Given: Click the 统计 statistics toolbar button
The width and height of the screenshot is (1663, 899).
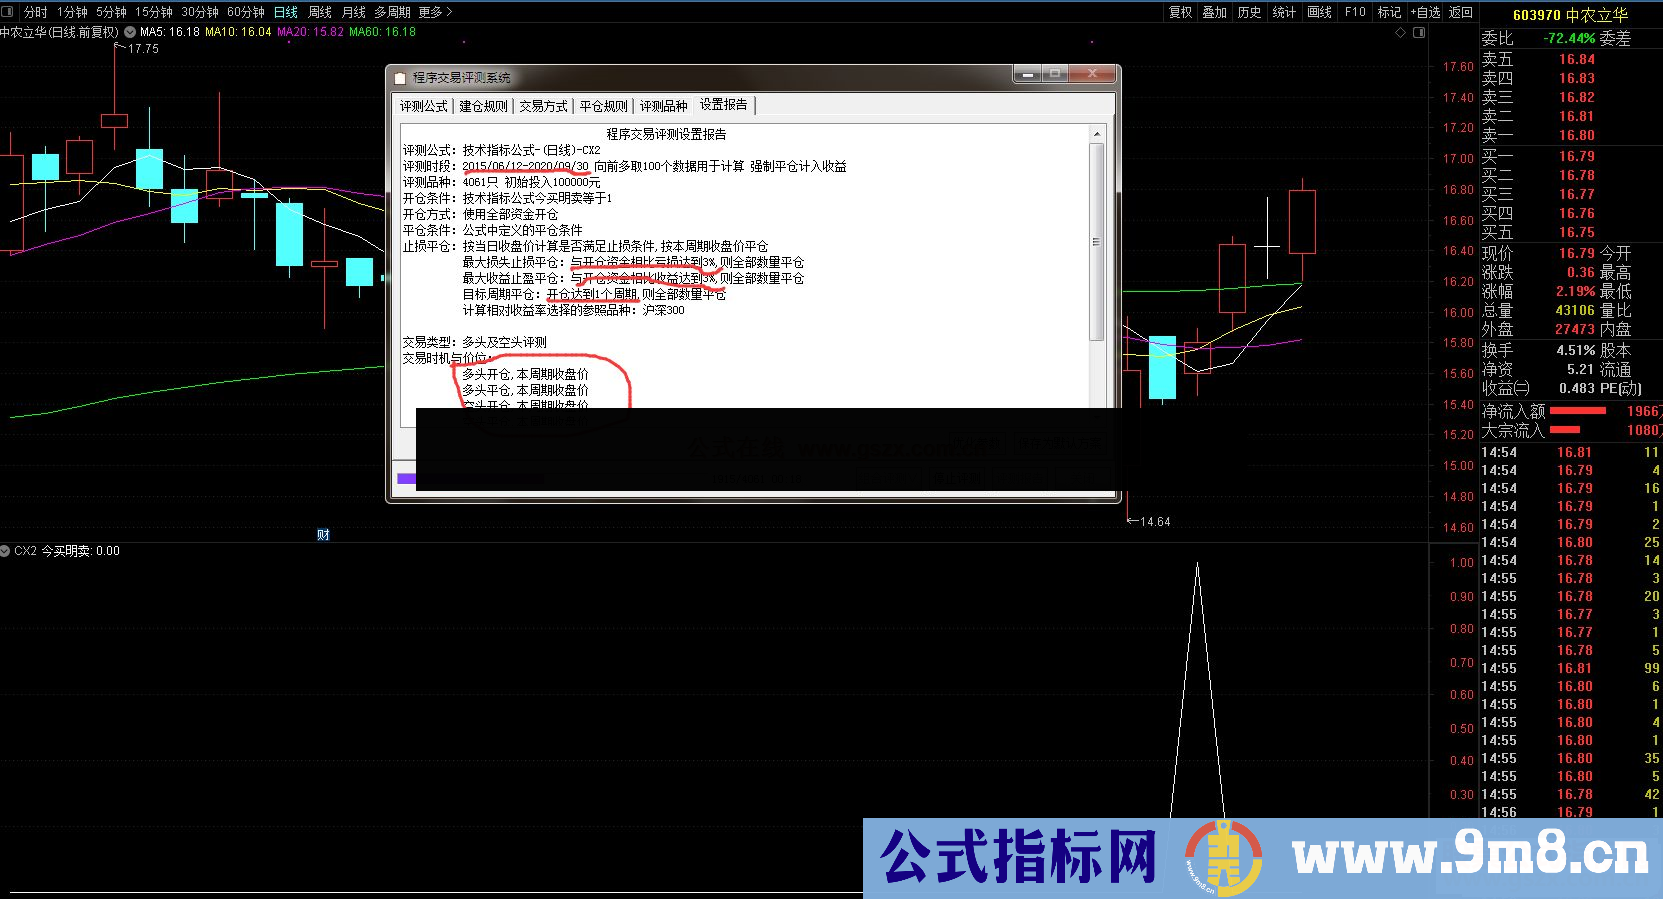Looking at the screenshot, I should pyautogui.click(x=1284, y=12).
